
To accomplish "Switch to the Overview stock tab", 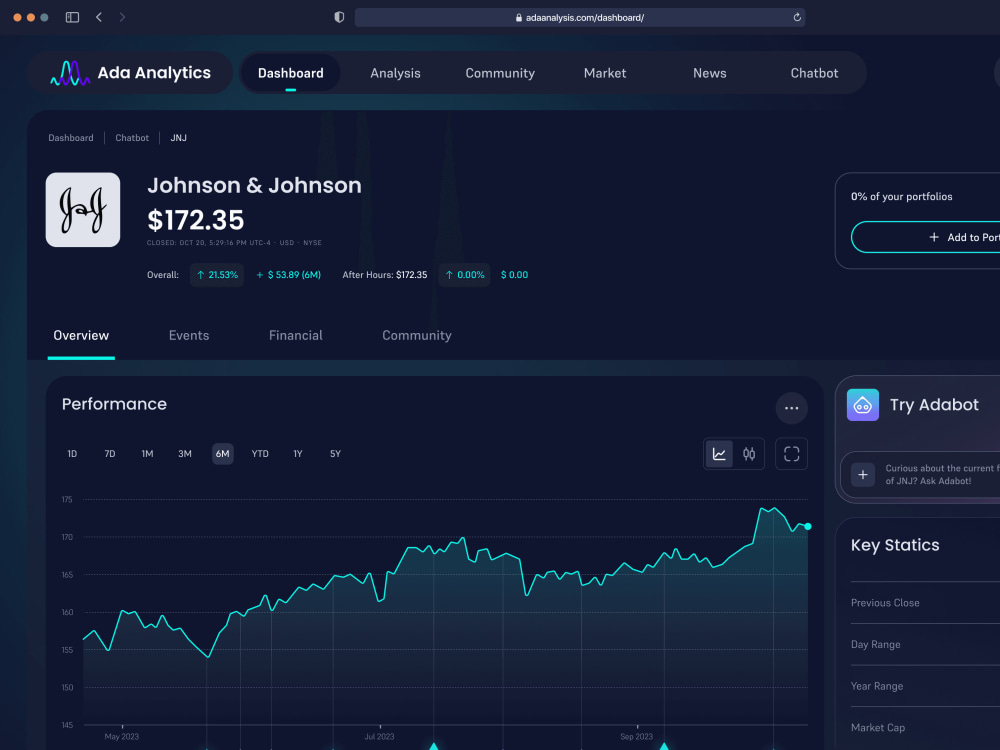I will [81, 336].
